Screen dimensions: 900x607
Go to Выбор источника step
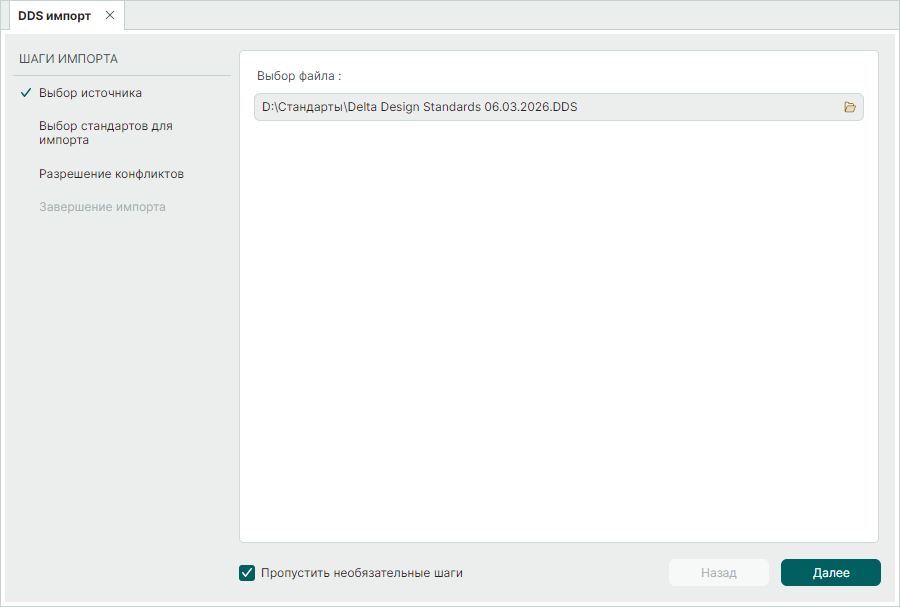point(90,93)
